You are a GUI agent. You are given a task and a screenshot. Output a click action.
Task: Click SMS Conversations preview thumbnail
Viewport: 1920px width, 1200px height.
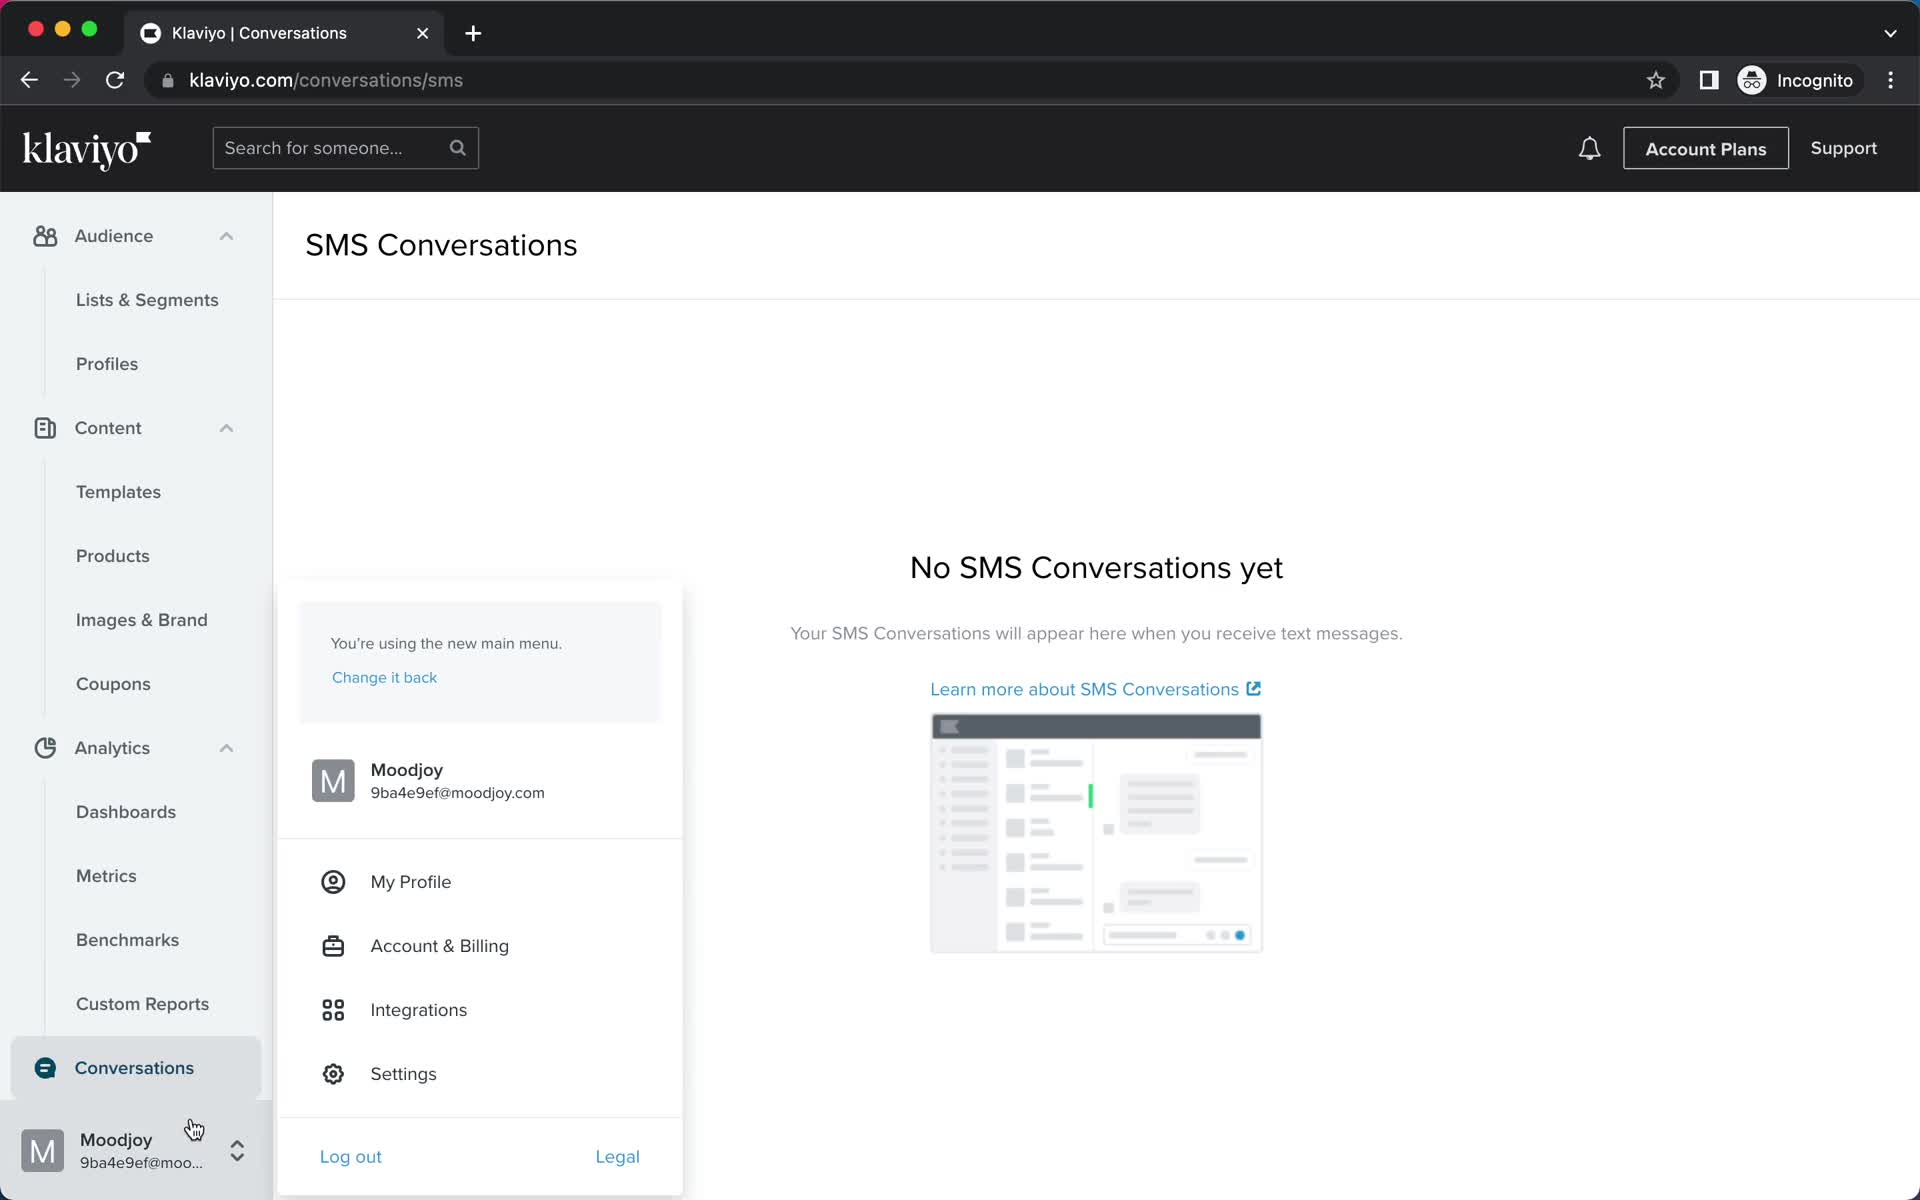pyautogui.click(x=1096, y=833)
